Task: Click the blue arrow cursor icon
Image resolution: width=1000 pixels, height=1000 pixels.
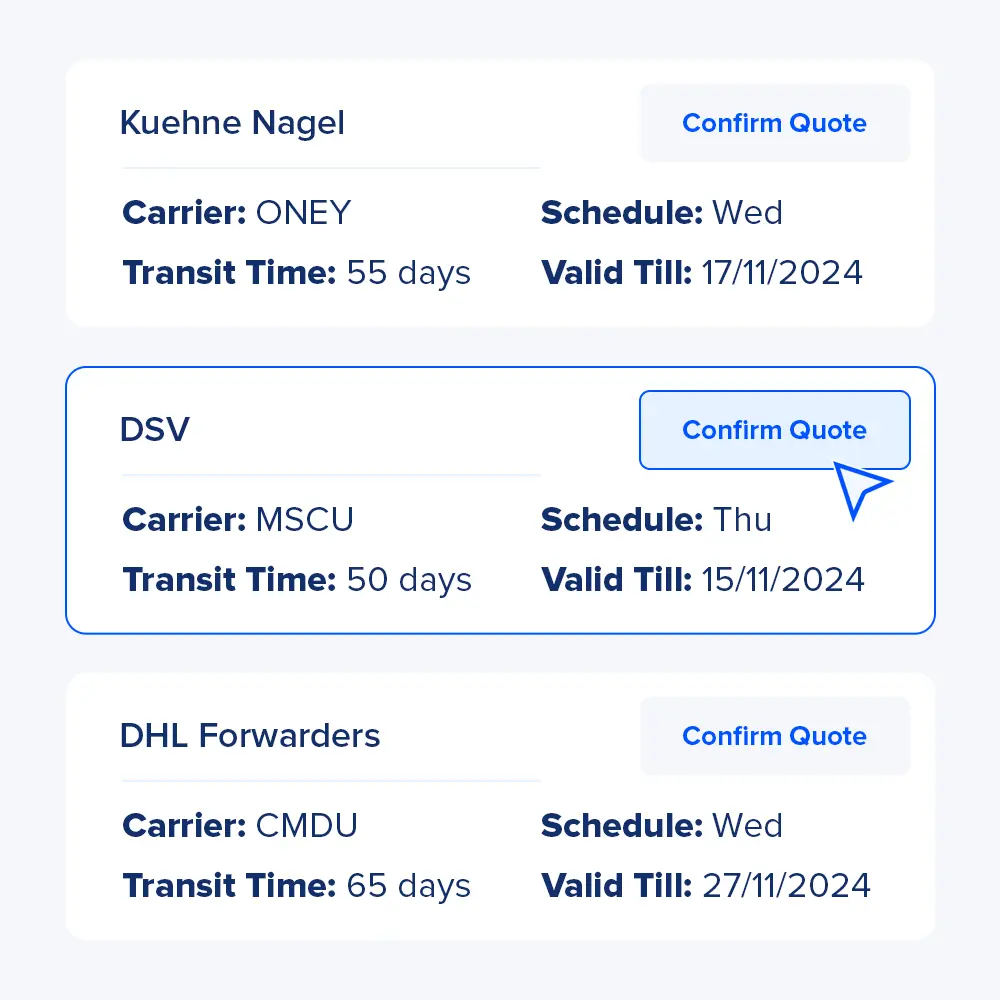Action: (x=860, y=490)
